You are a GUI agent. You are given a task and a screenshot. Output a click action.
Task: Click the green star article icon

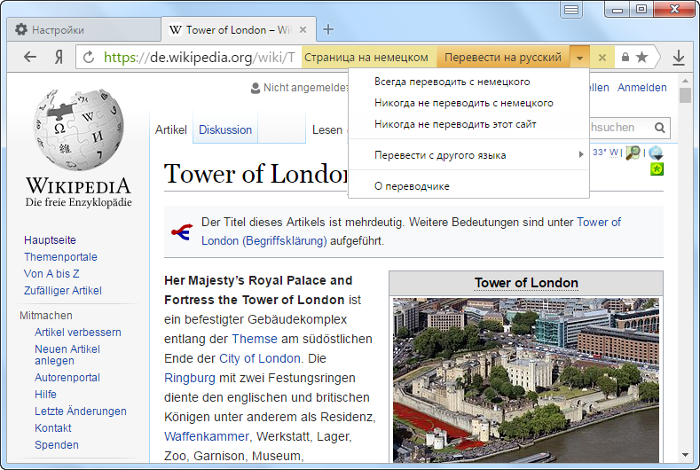click(657, 169)
